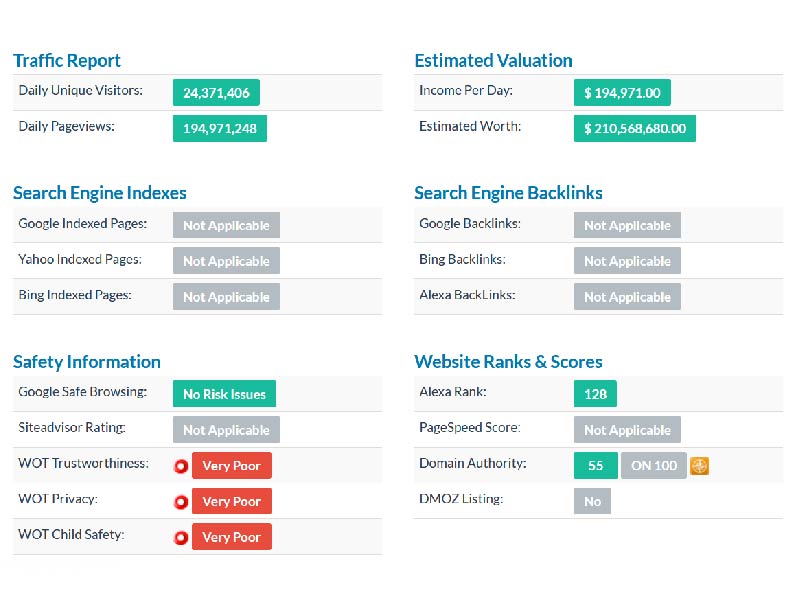
Task: Click the Estimated Worth amount badge
Action: [635, 129]
